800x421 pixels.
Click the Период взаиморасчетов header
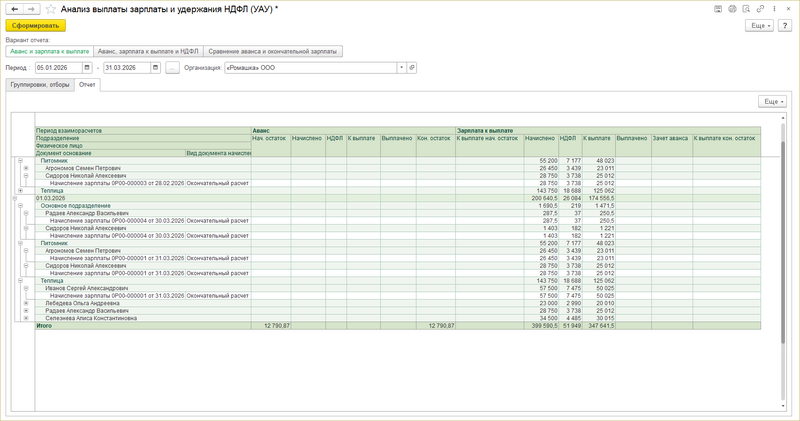(143, 131)
